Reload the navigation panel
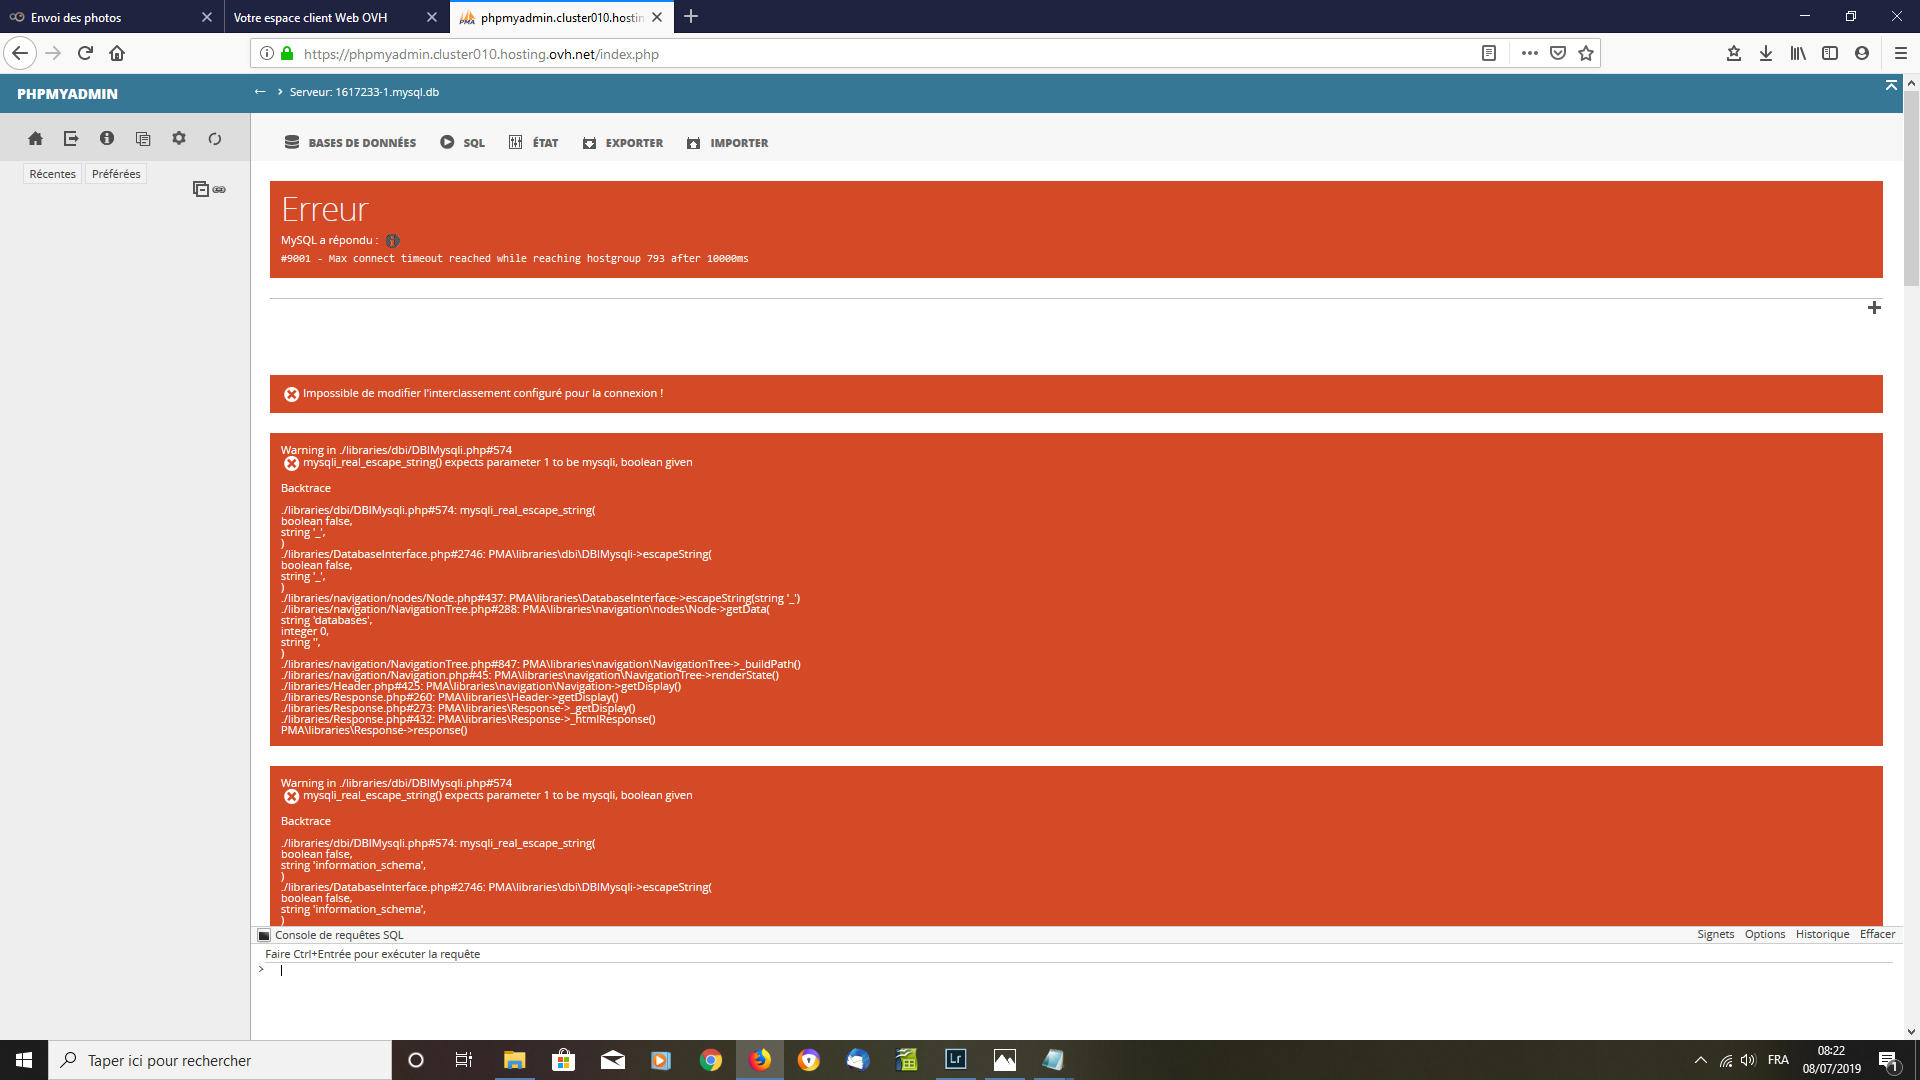 point(214,139)
